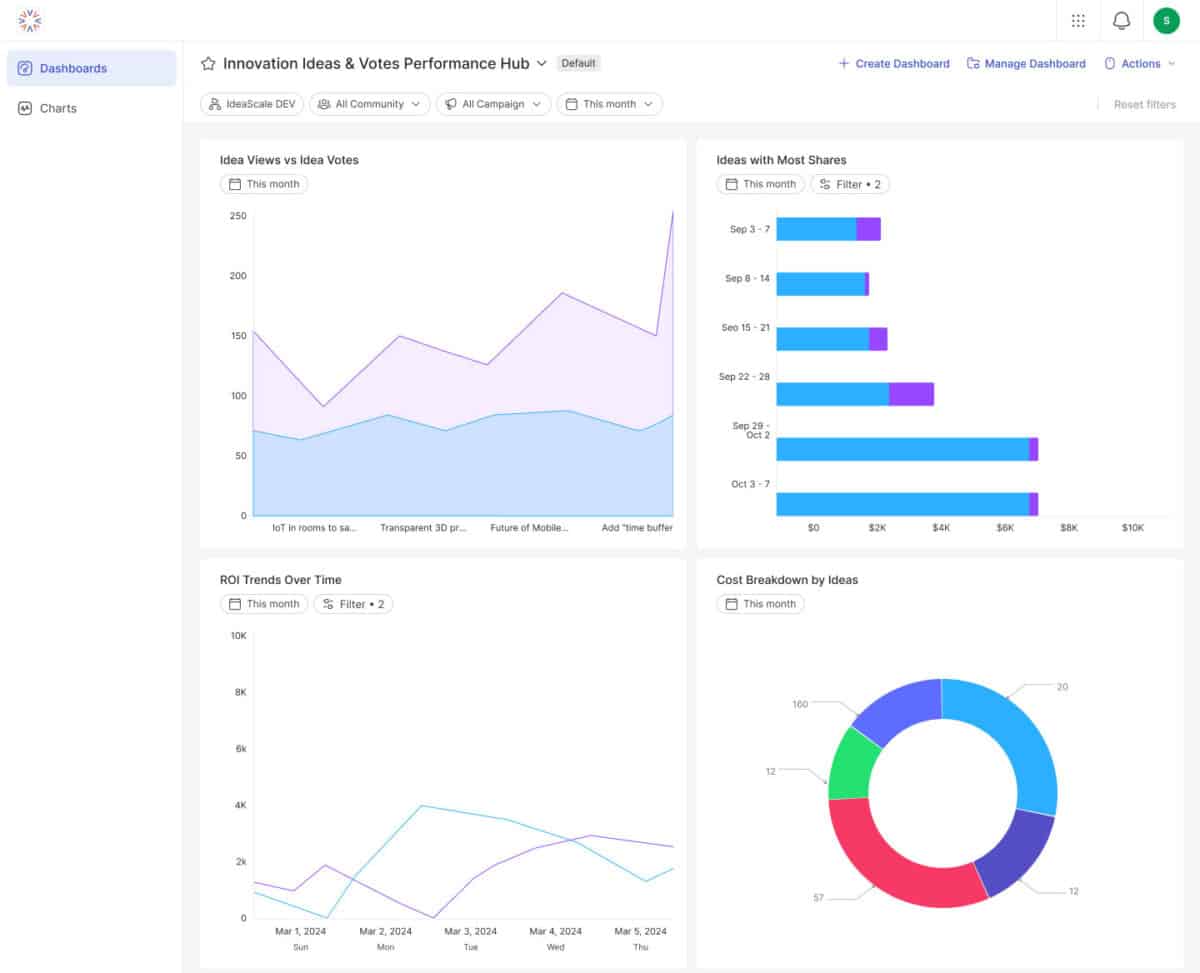Click the Create Dashboard link
The width and height of the screenshot is (1200, 973).
coord(893,63)
